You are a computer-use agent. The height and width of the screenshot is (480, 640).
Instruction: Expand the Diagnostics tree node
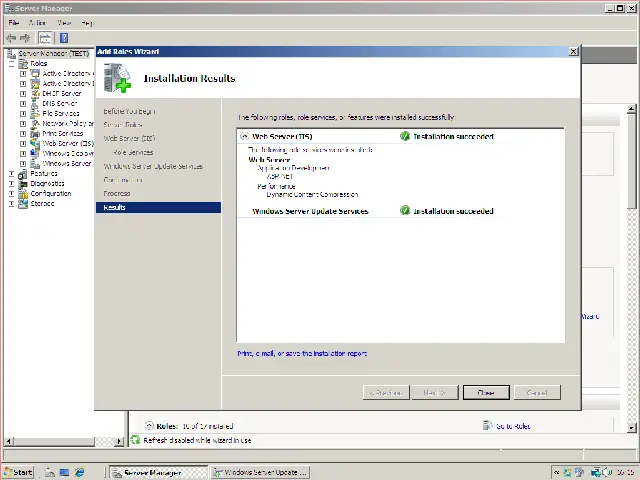[x=11, y=184]
